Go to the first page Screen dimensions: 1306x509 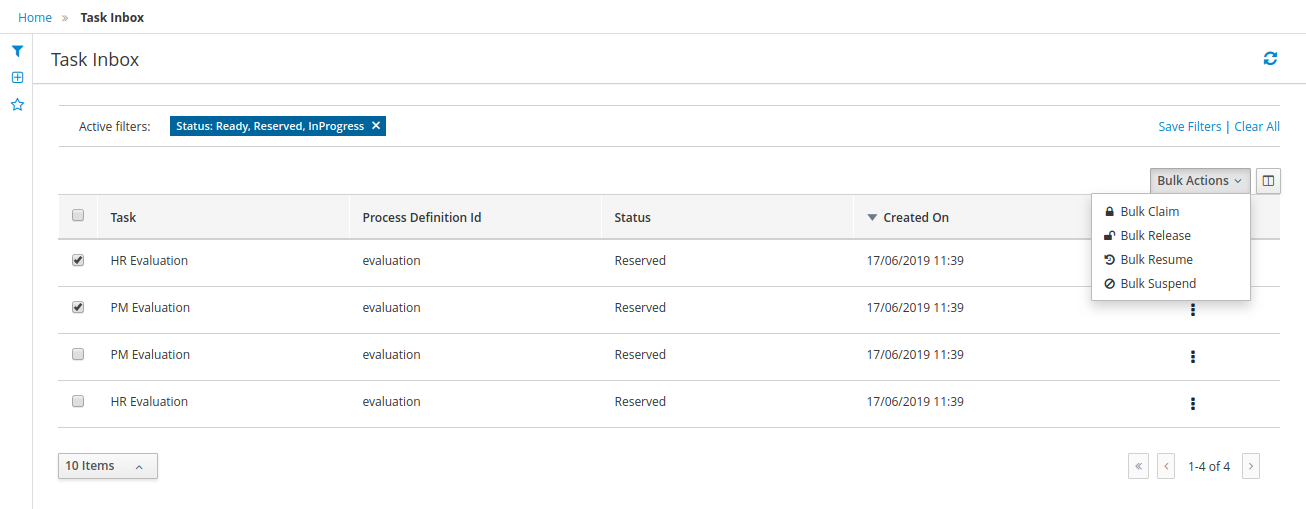1138,466
